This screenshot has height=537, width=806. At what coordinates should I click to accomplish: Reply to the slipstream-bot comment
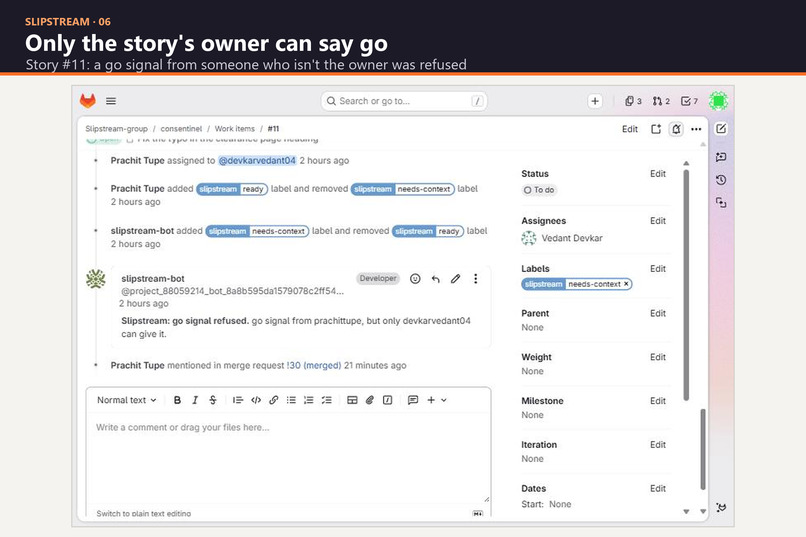[435, 279]
